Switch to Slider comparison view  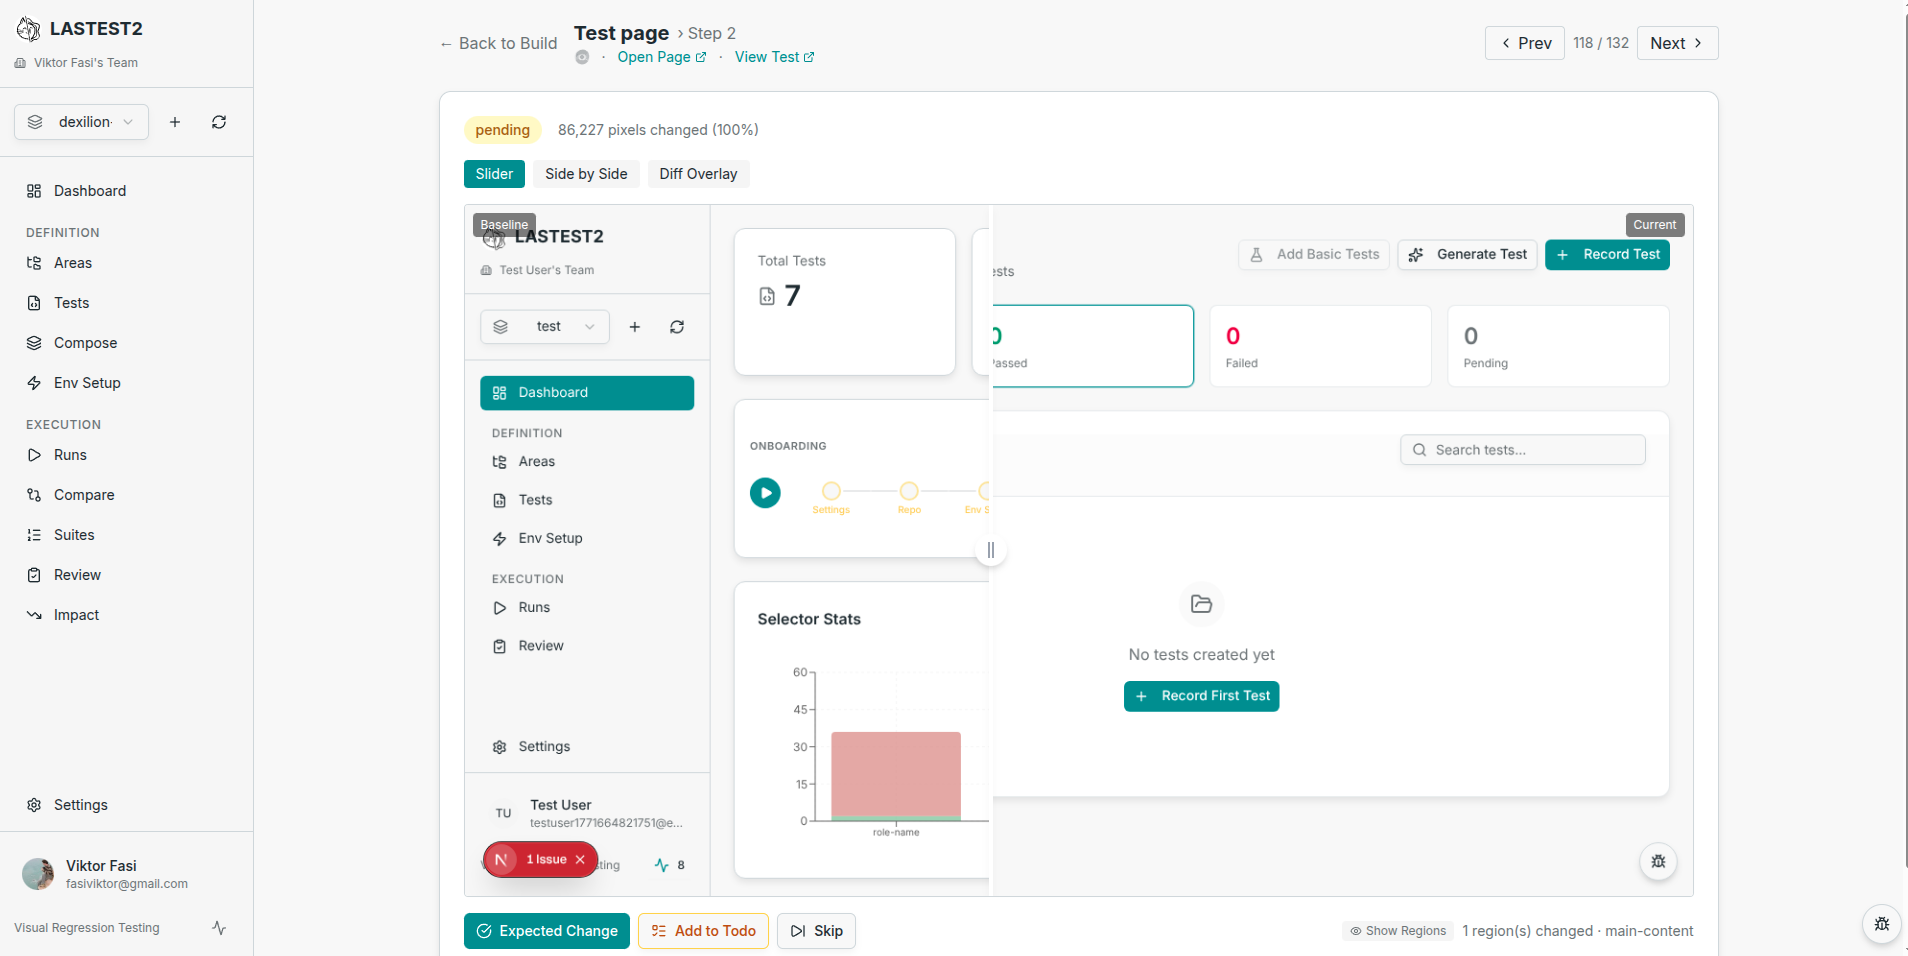494,174
